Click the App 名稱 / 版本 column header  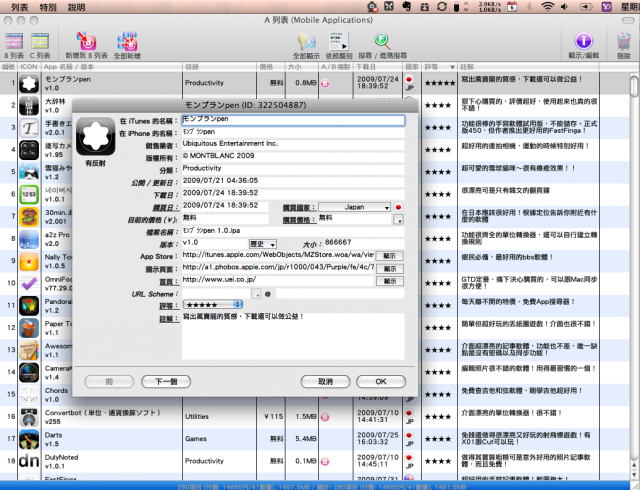point(111,67)
